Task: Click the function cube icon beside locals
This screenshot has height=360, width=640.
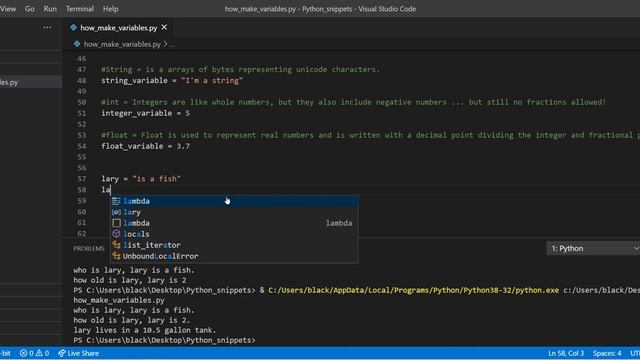Action: click(x=116, y=234)
